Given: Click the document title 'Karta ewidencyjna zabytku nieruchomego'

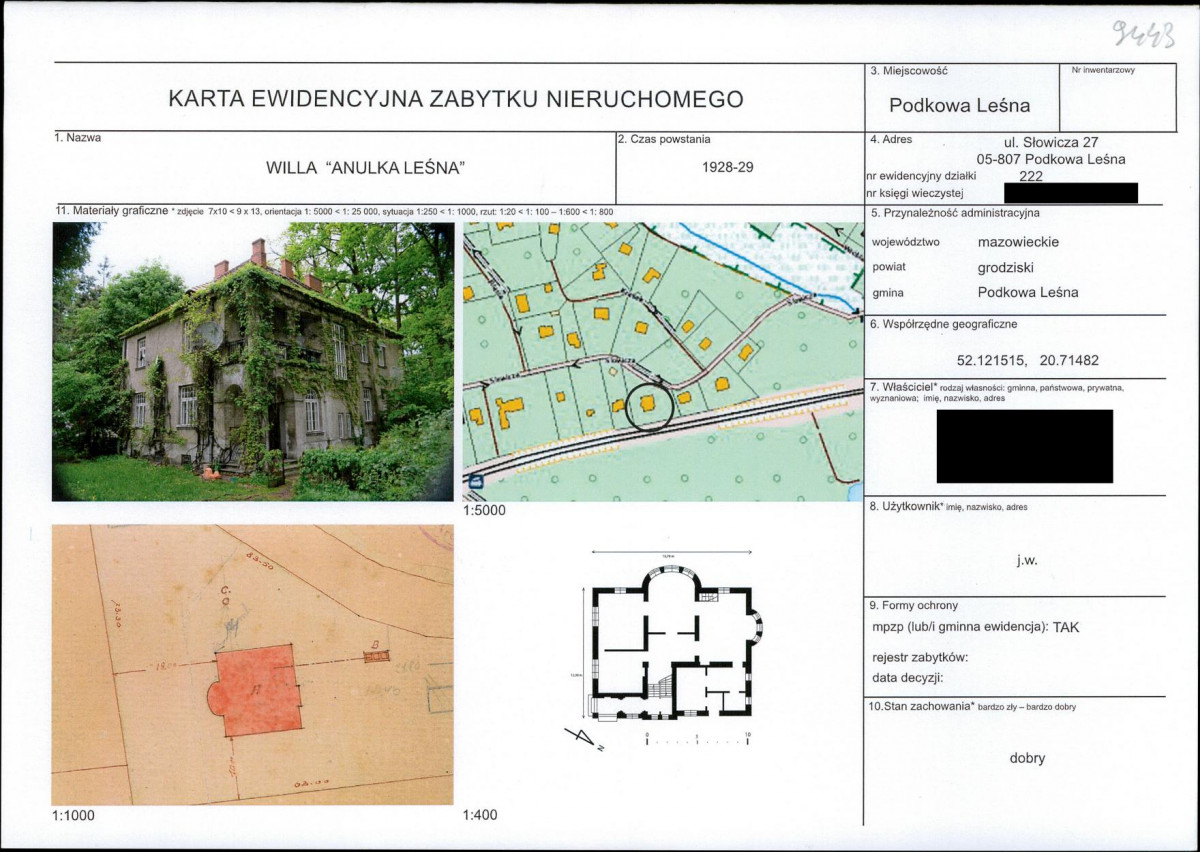Looking at the screenshot, I should (456, 99).
